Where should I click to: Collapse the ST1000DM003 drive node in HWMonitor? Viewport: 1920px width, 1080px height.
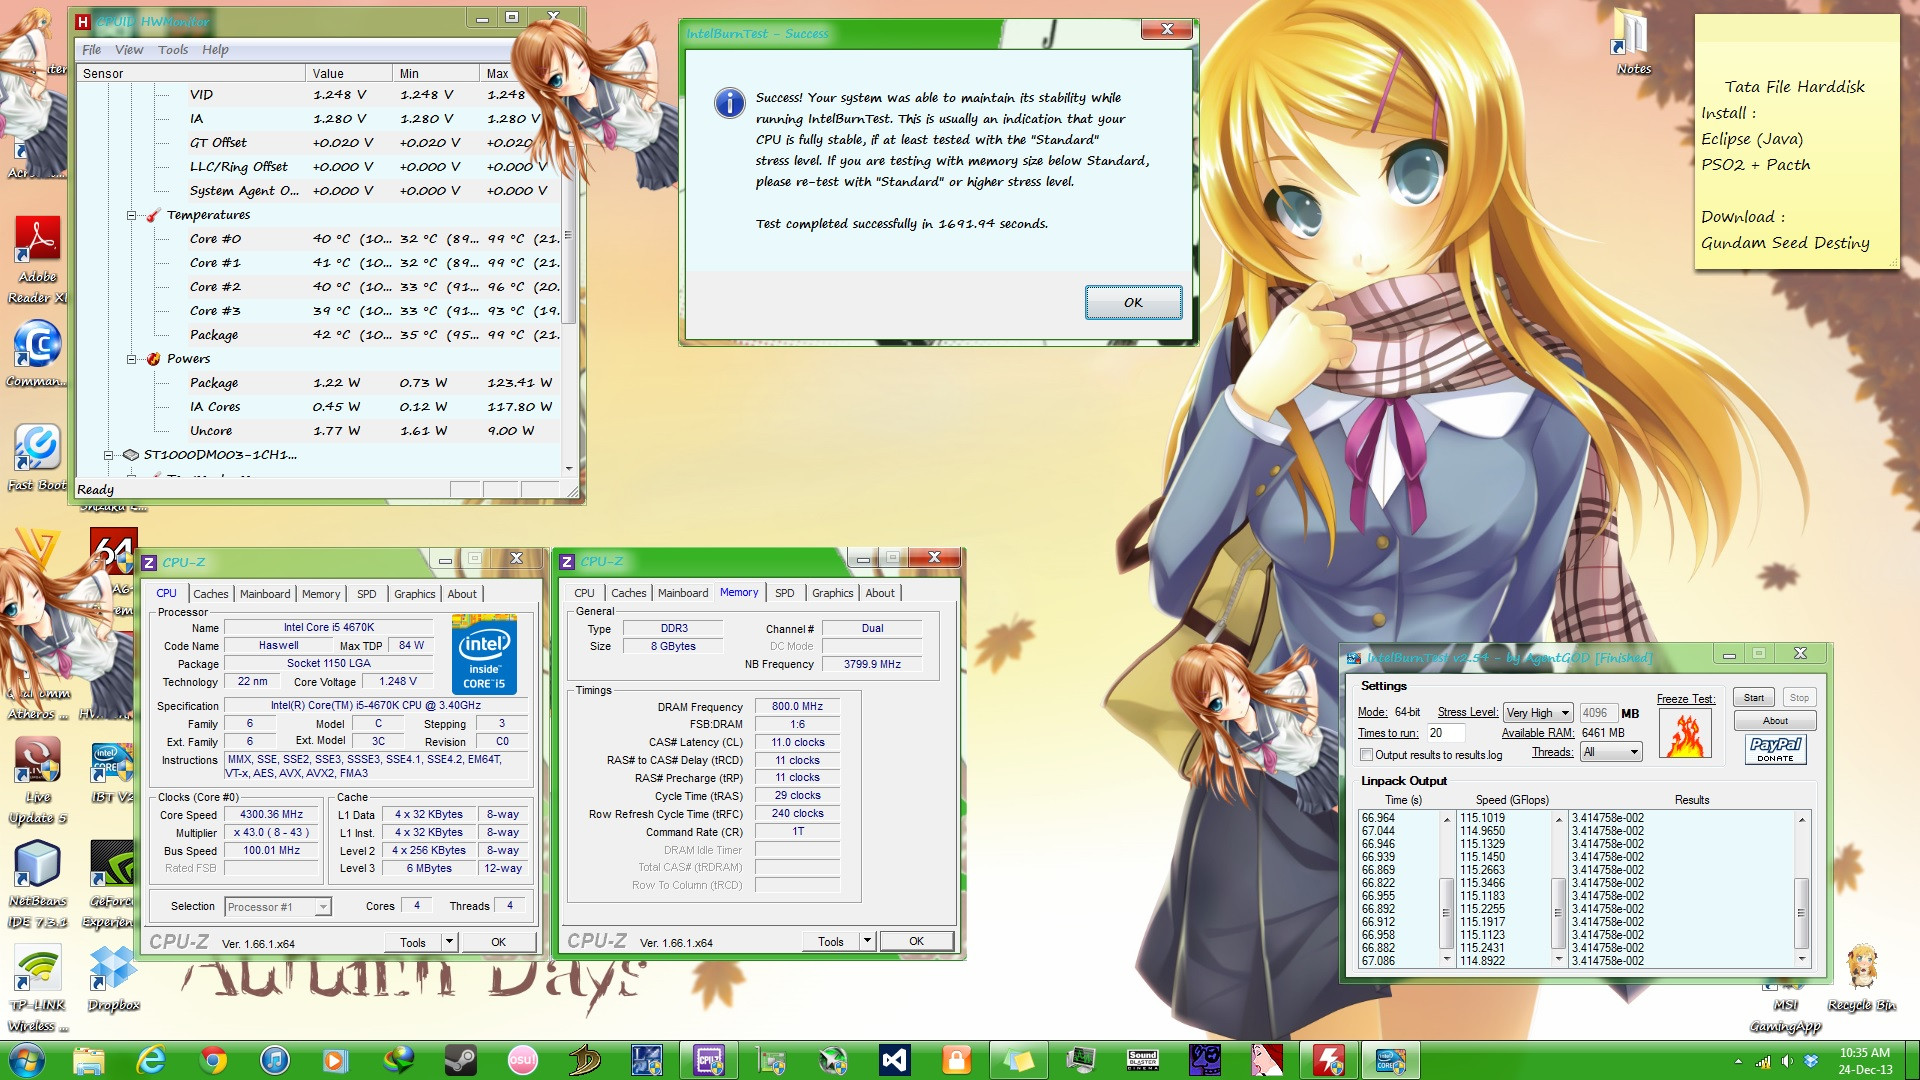coord(108,455)
